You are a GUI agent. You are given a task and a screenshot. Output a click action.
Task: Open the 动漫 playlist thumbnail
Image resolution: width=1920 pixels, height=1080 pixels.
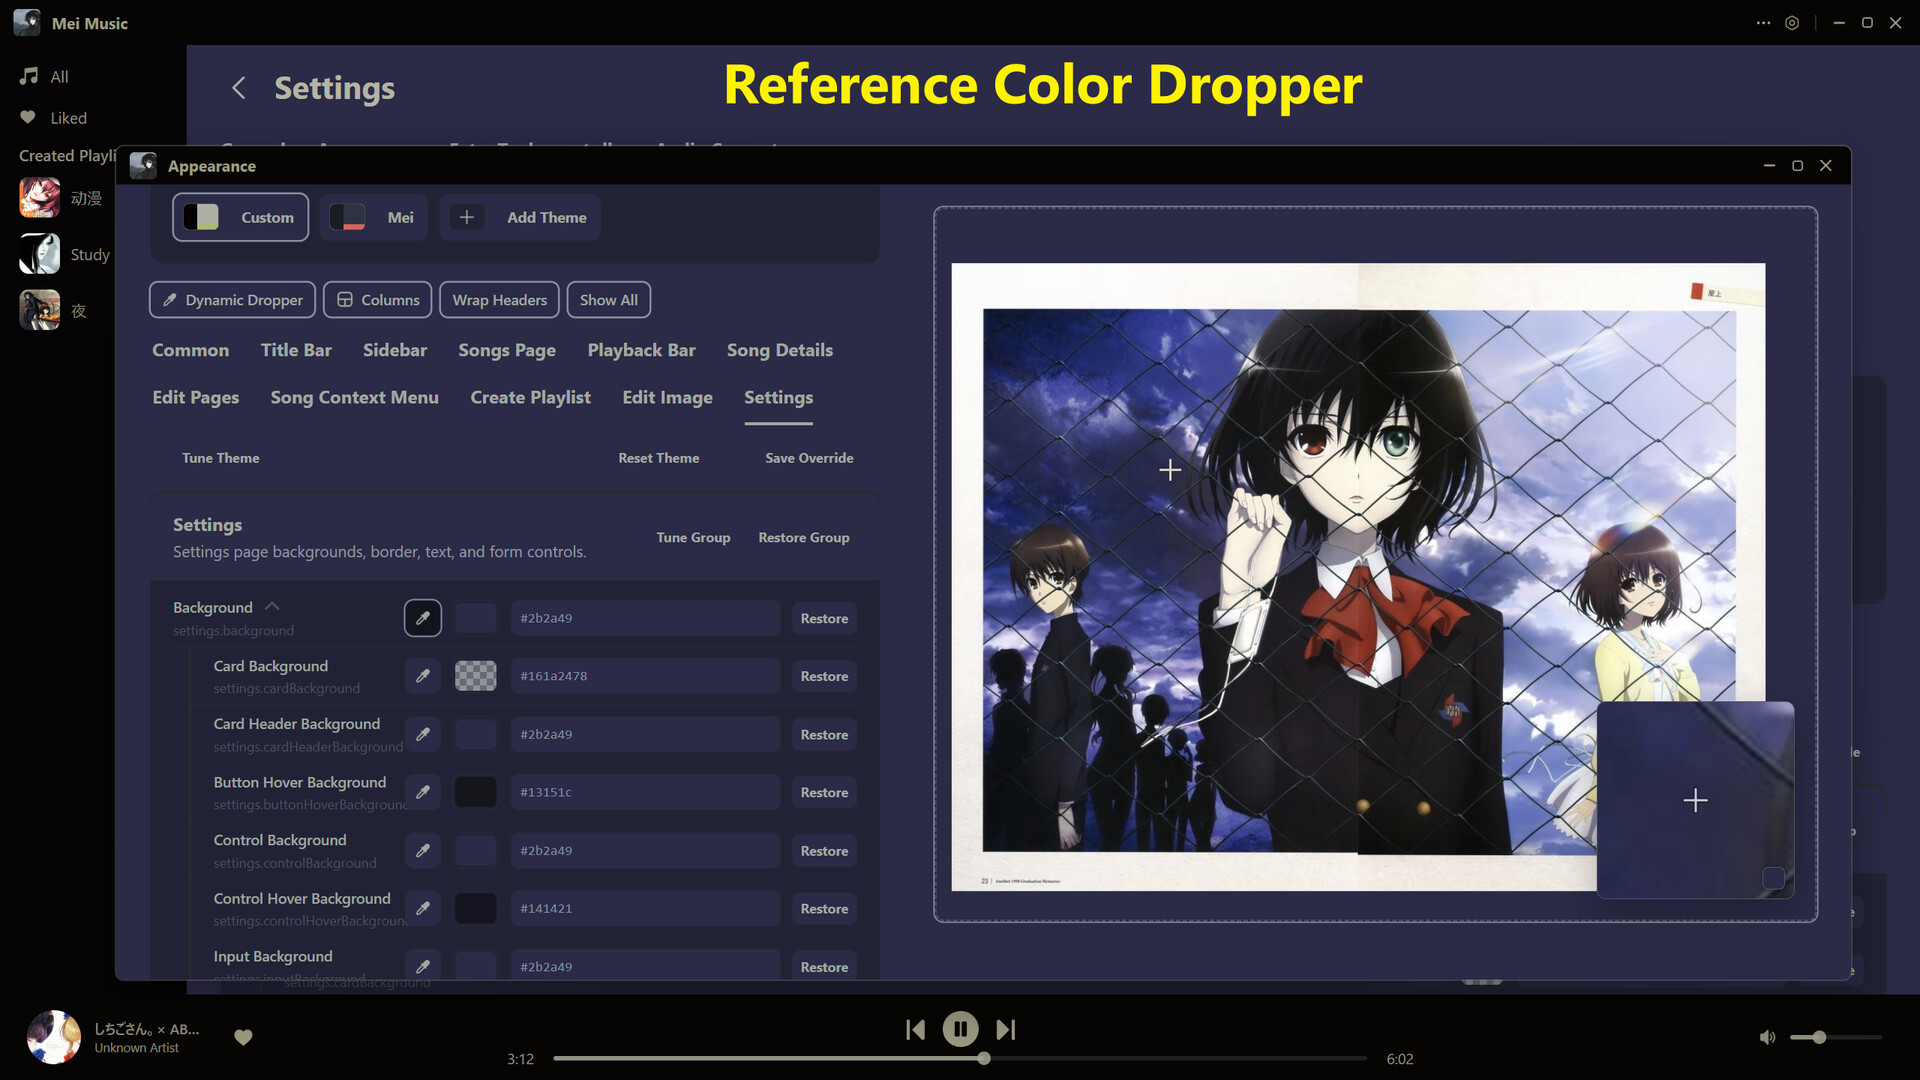[x=40, y=198]
